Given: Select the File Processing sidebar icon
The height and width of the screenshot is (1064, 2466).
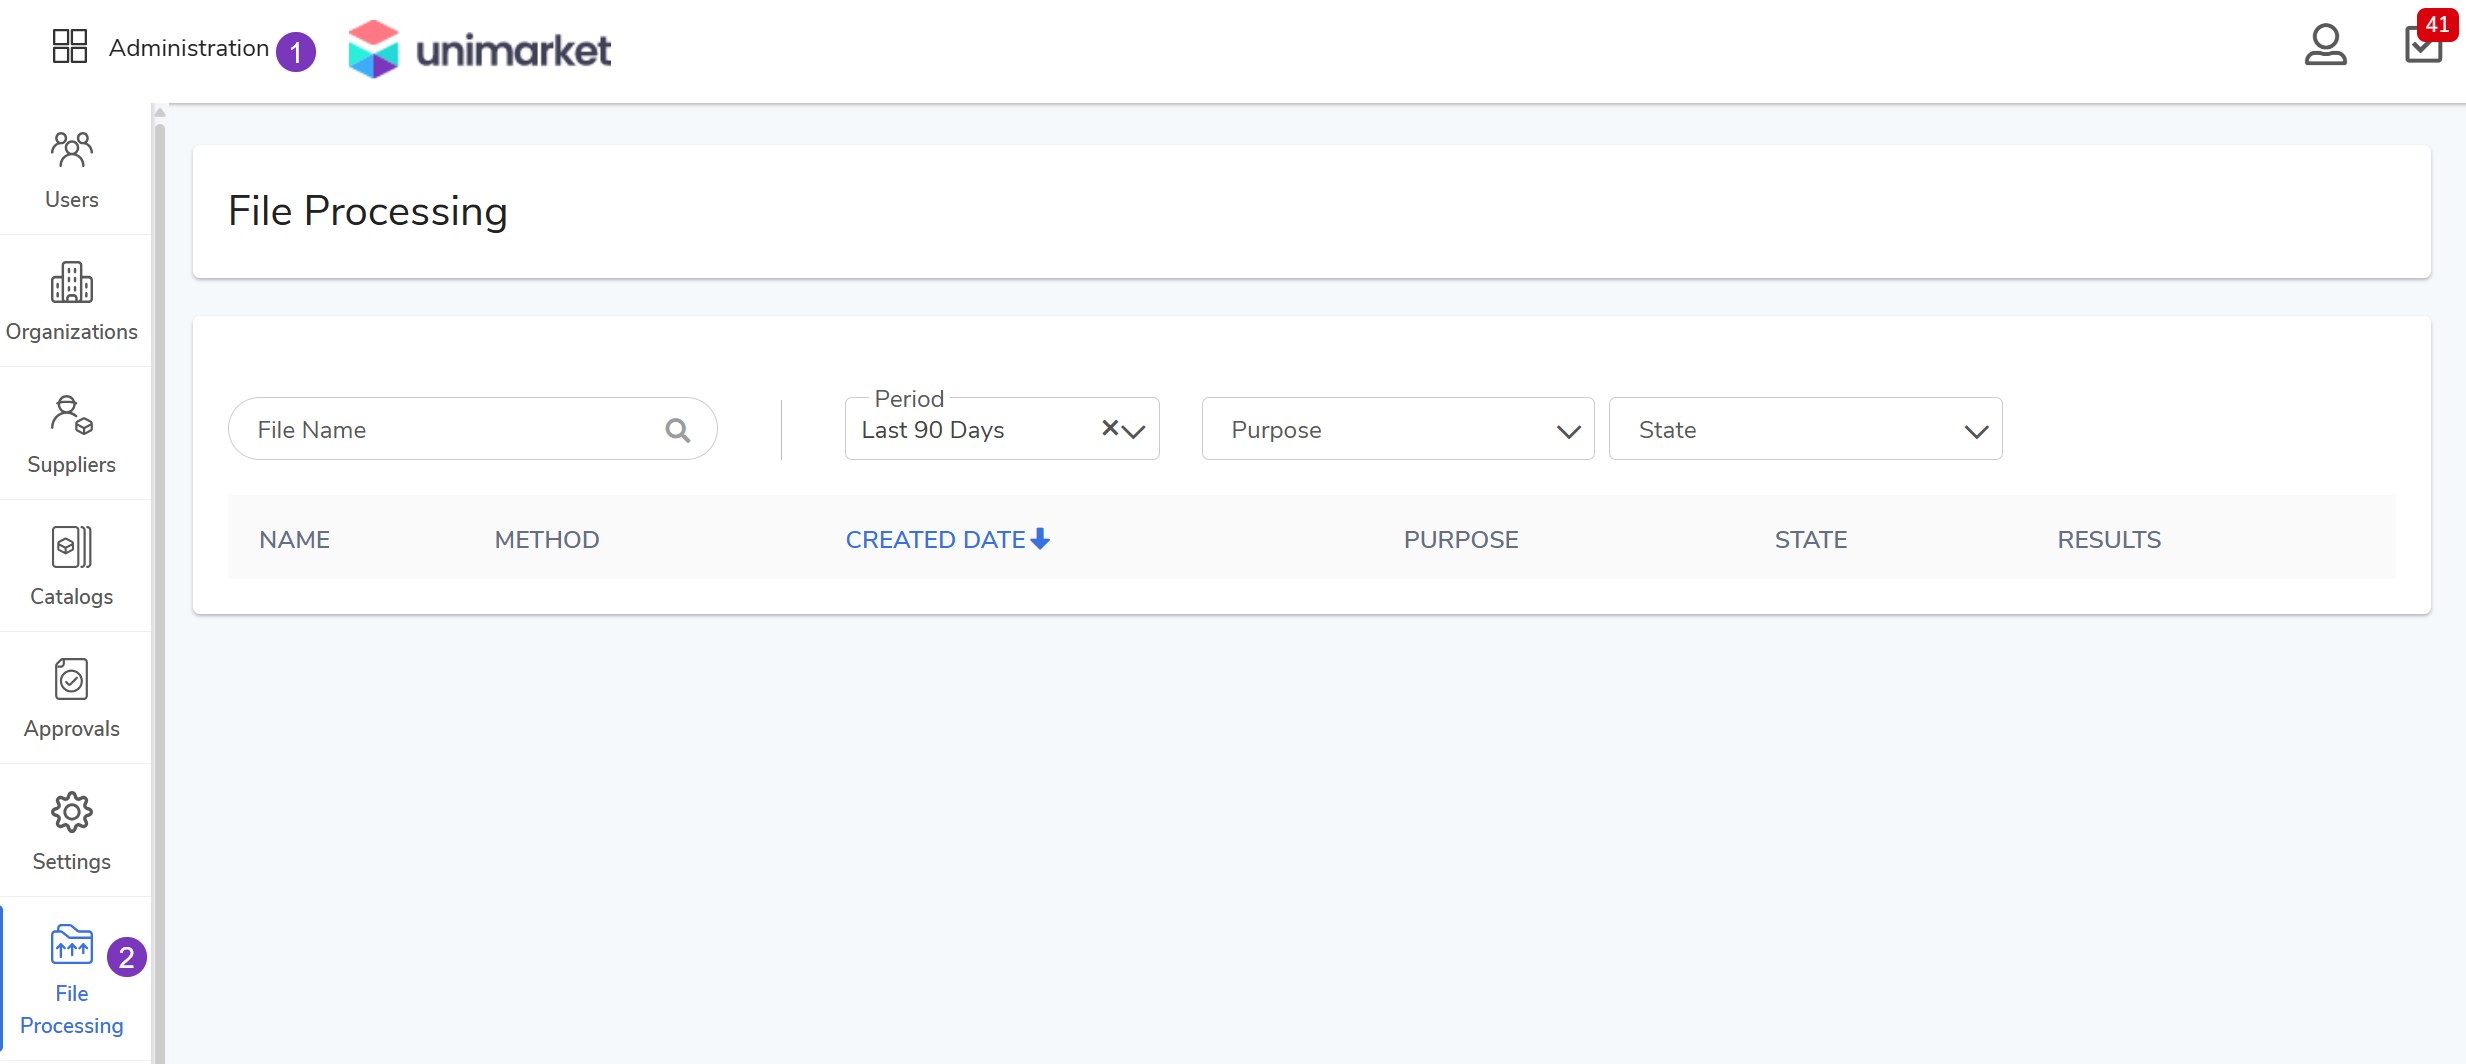Looking at the screenshot, I should tap(72, 945).
